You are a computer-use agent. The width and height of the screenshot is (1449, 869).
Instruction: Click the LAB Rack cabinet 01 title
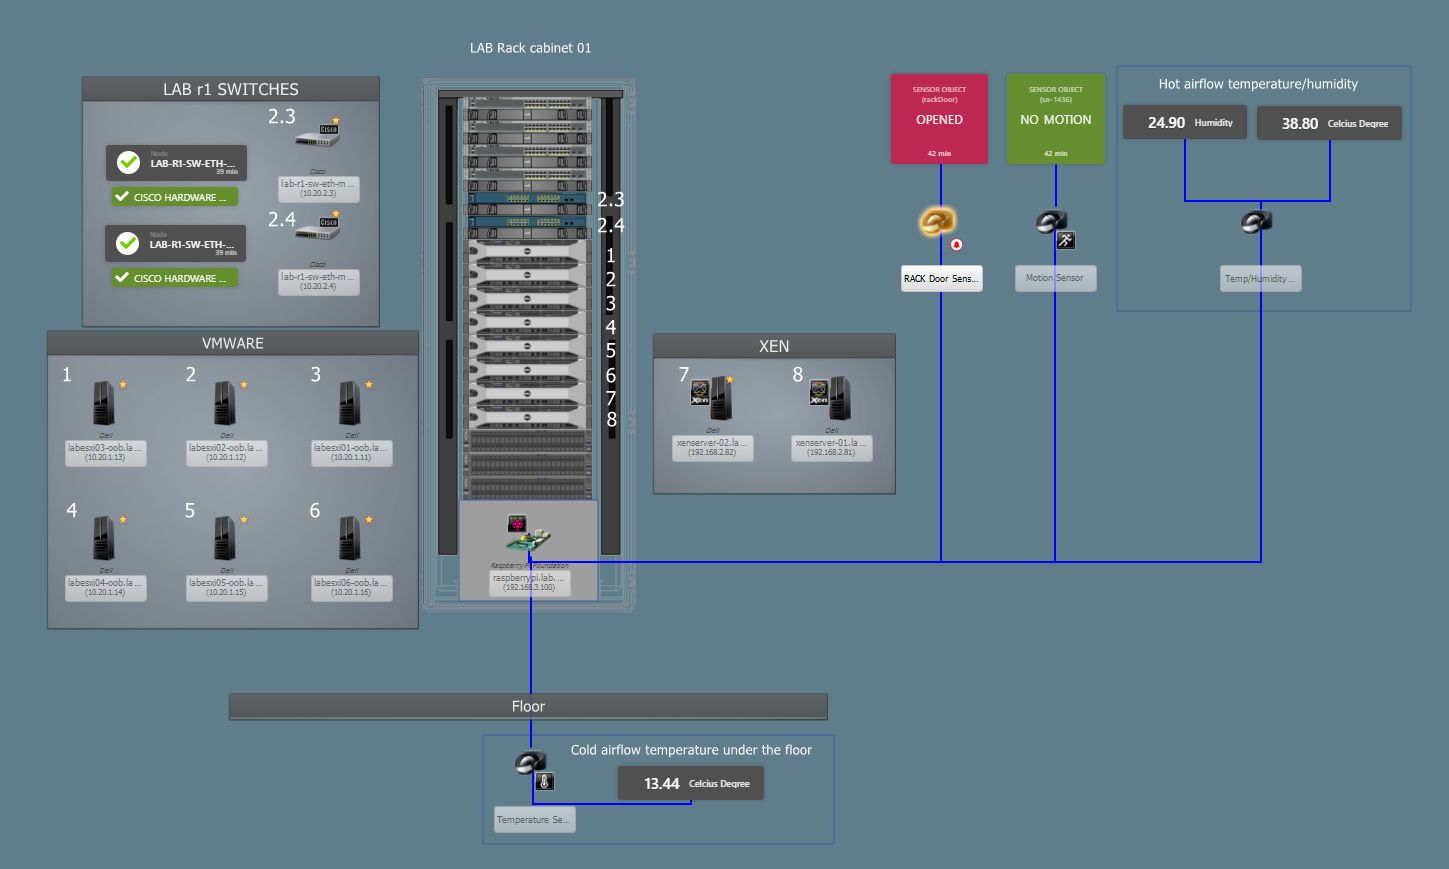tap(531, 47)
